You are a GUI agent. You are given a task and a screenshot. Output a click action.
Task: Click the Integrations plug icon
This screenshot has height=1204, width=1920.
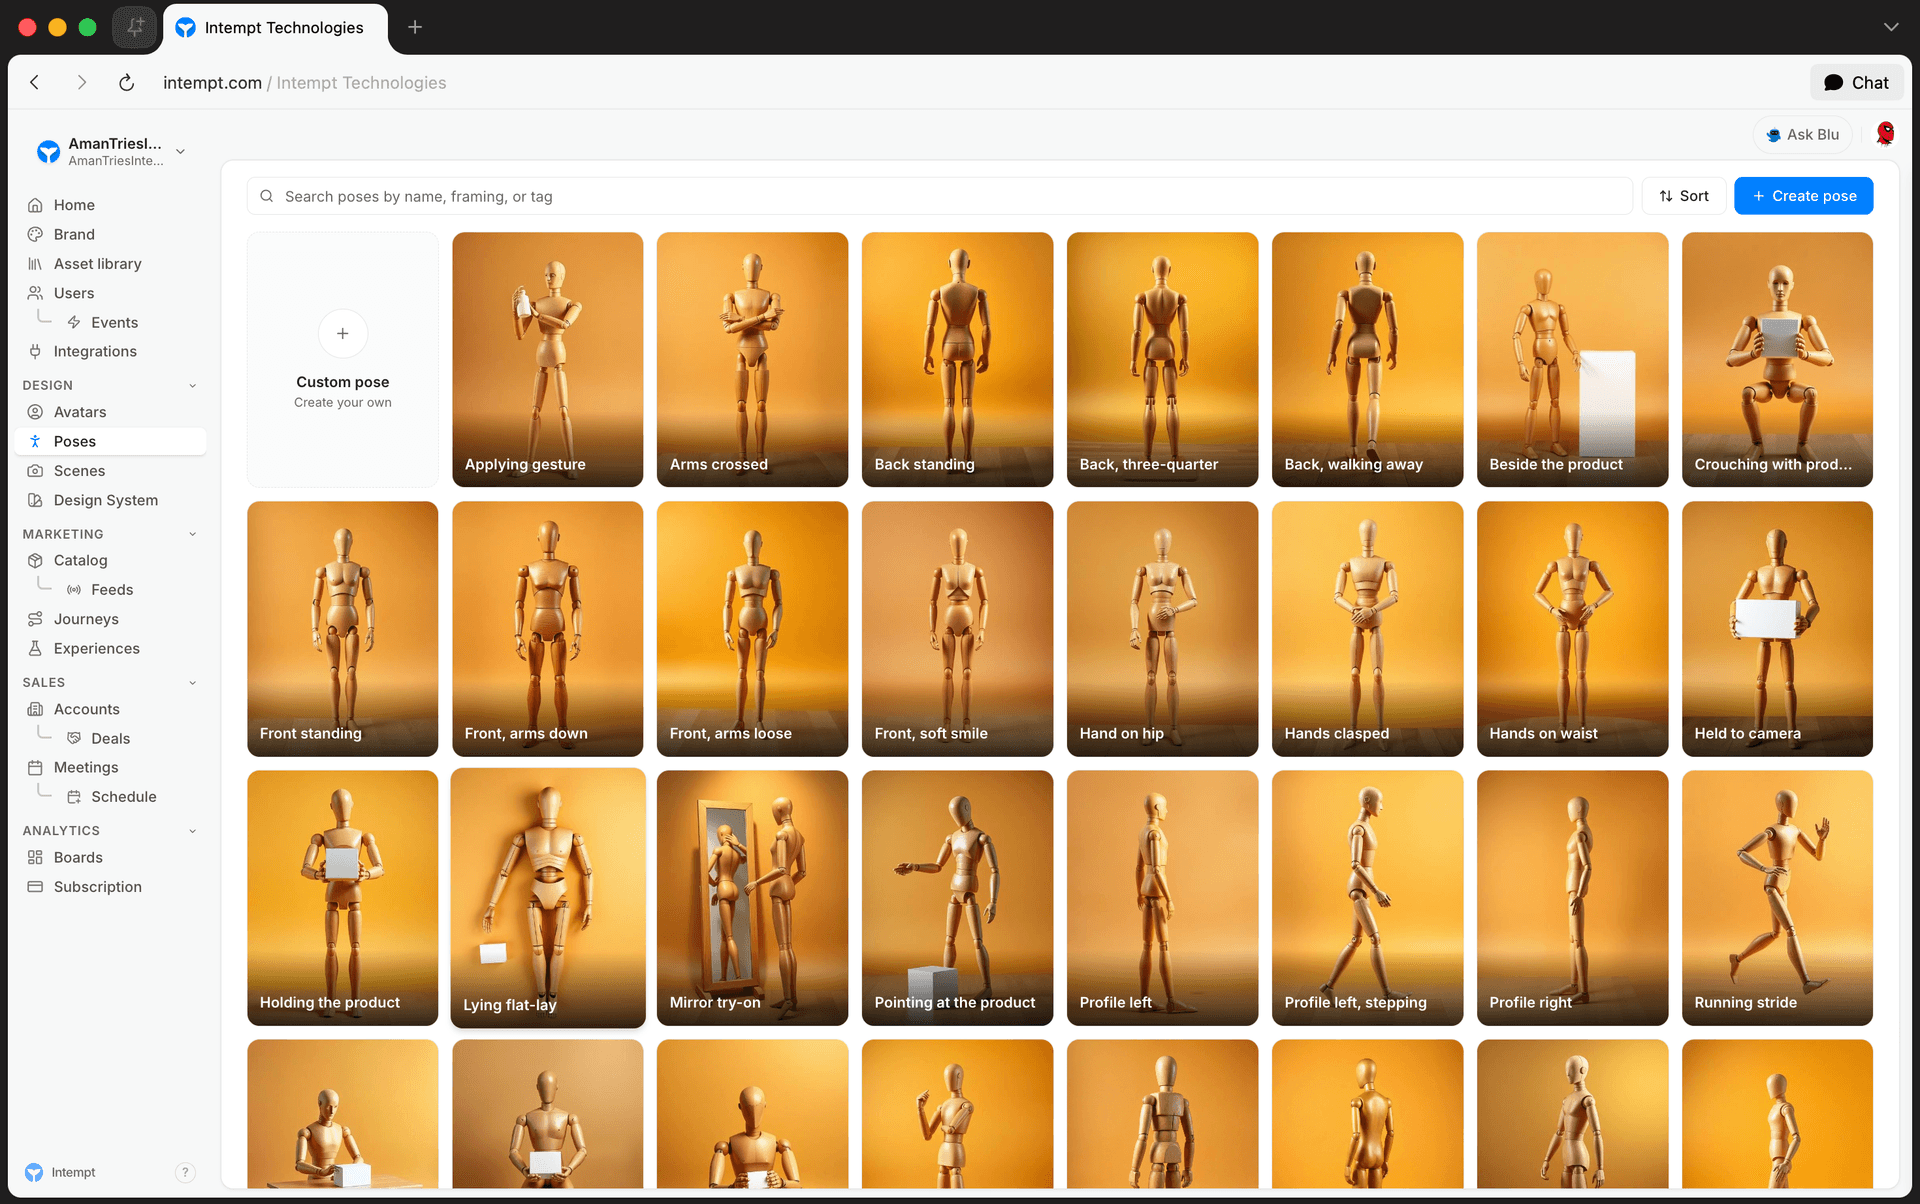pyautogui.click(x=35, y=351)
